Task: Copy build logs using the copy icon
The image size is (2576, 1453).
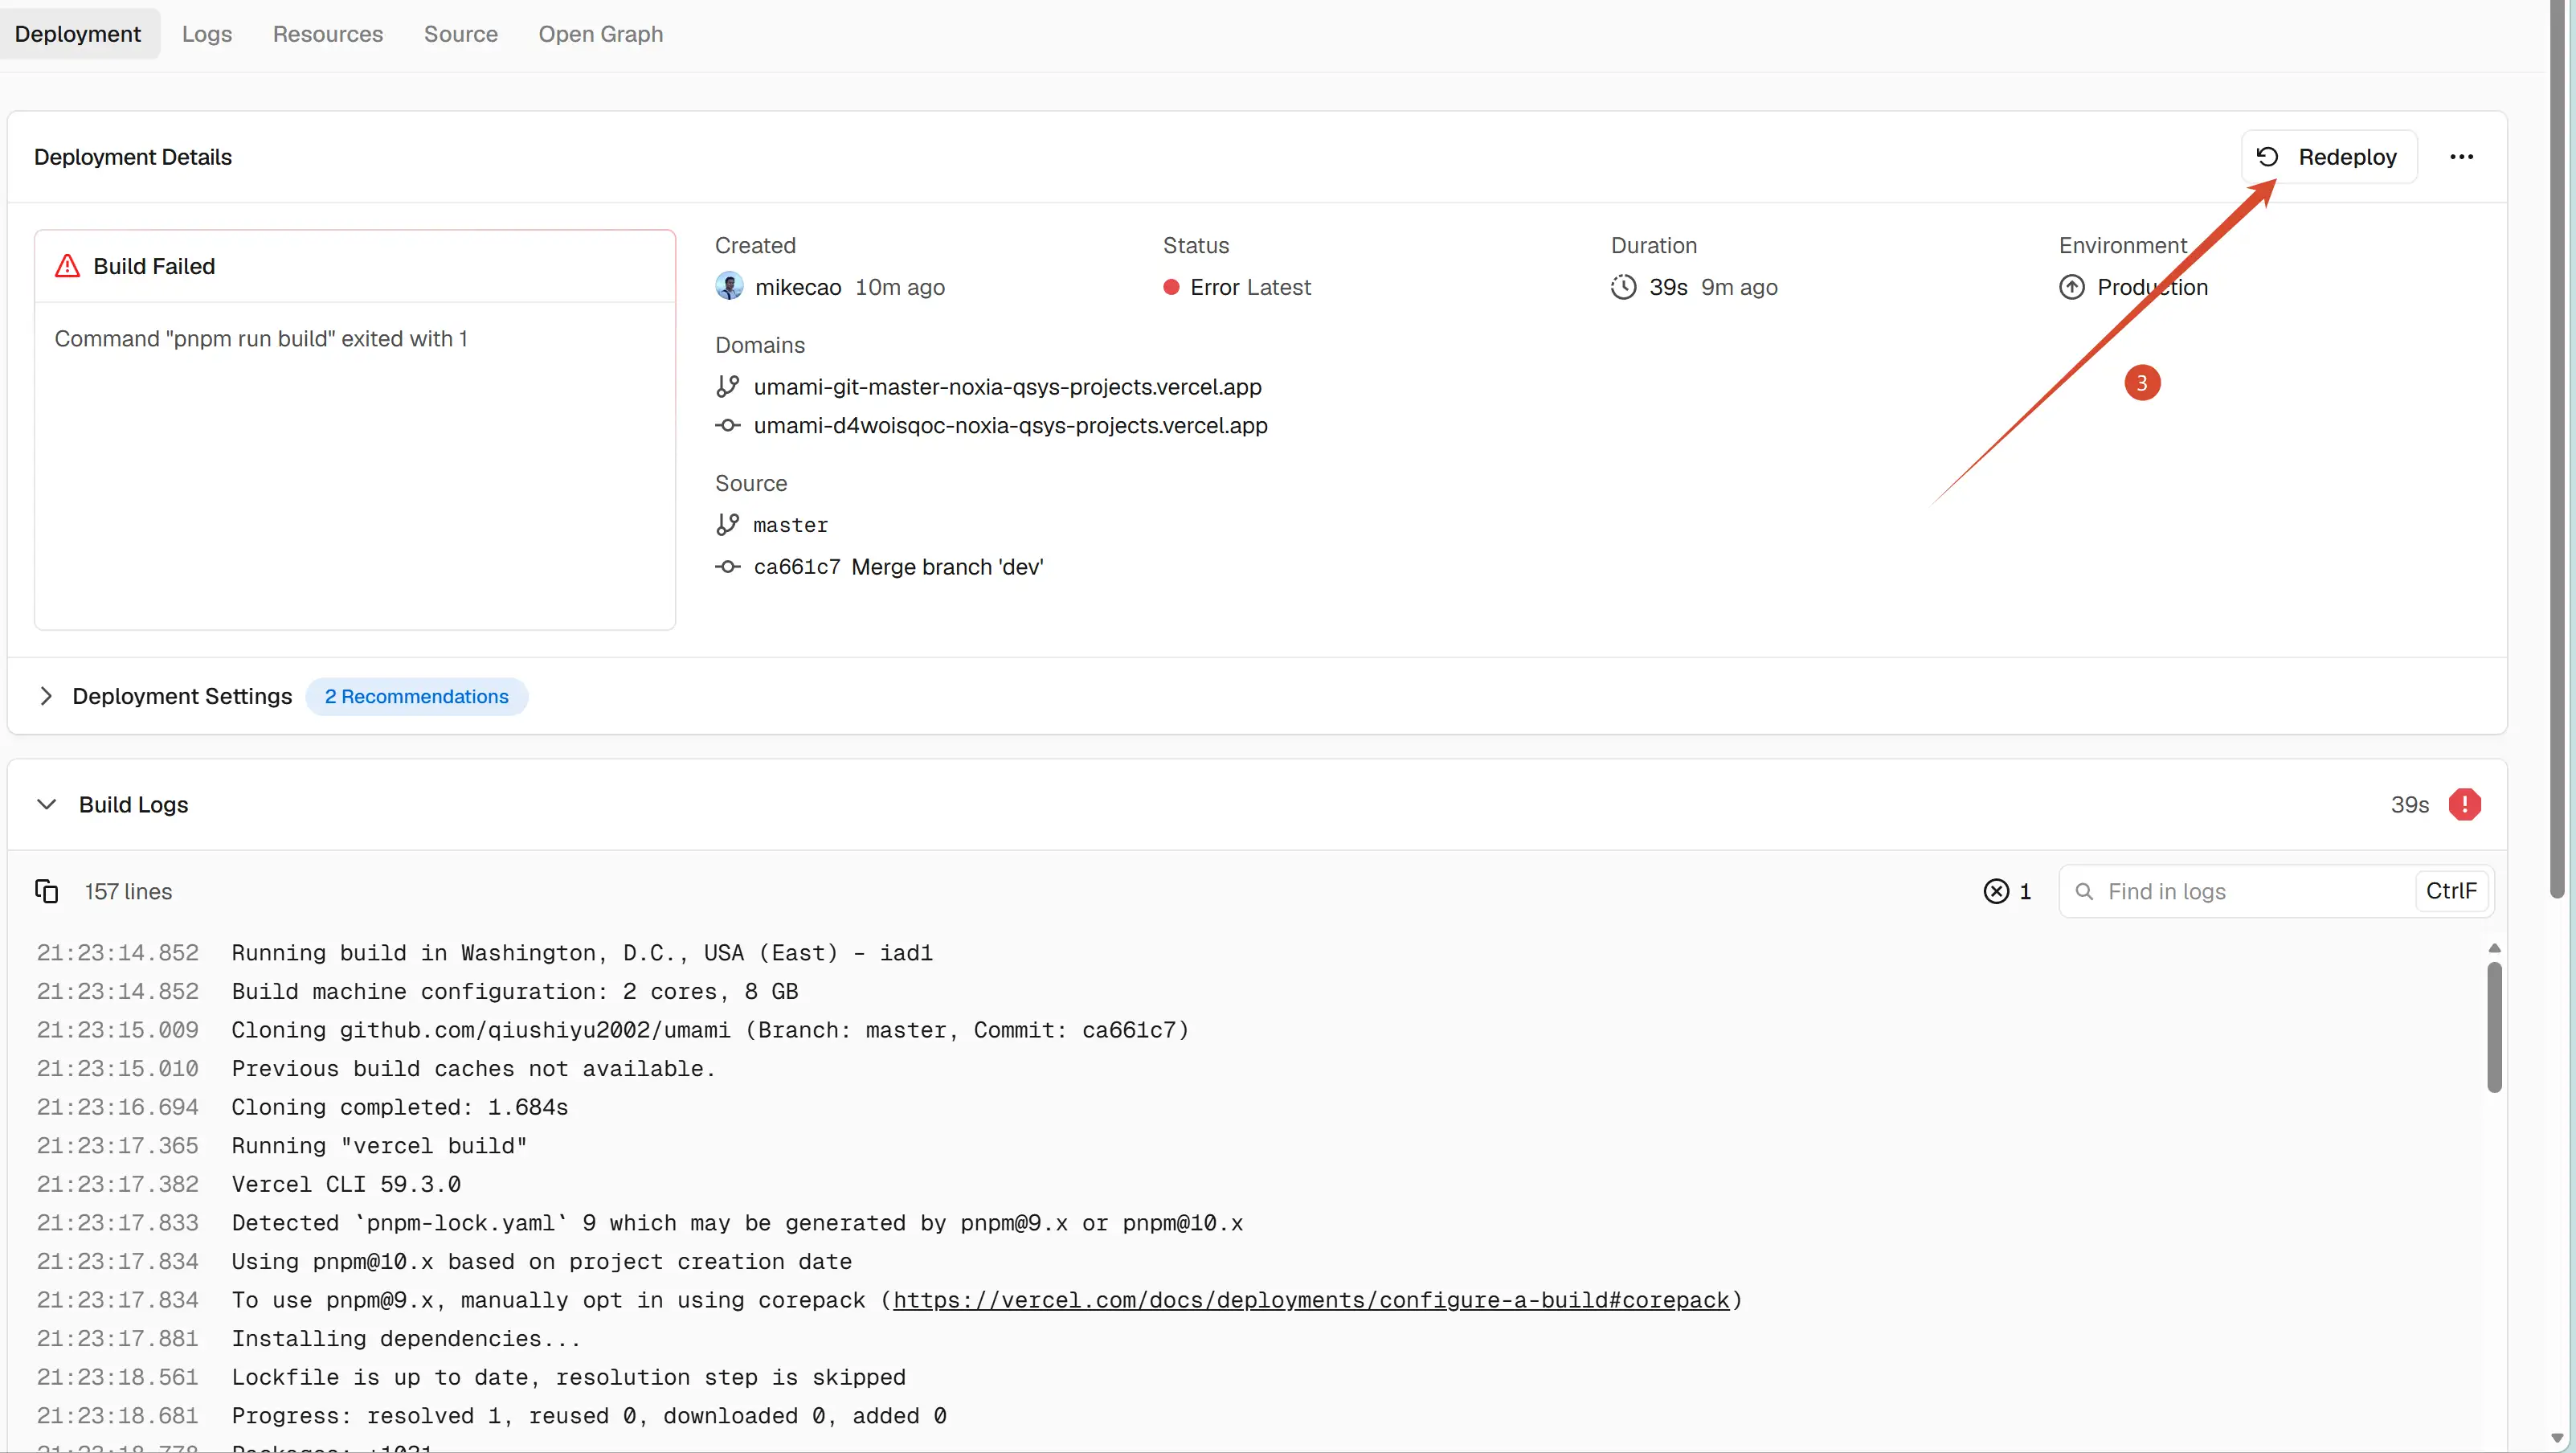Action: tap(46, 891)
